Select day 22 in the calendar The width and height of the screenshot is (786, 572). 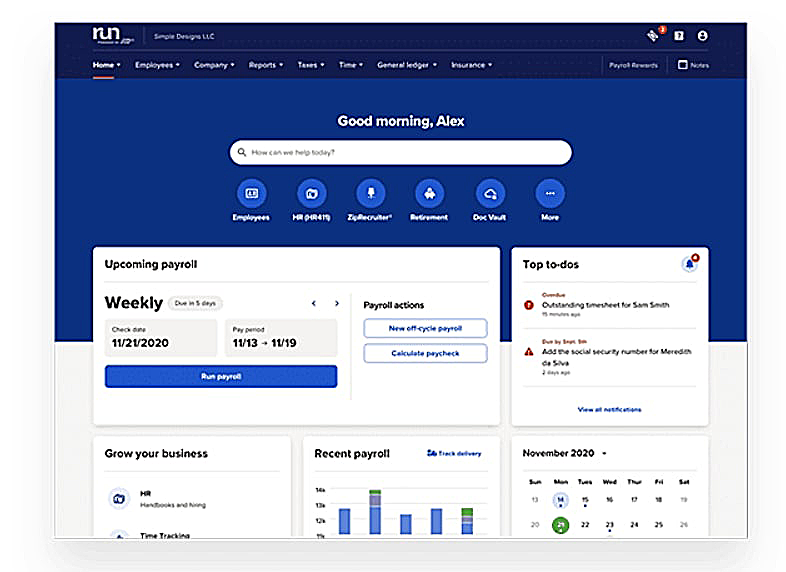585,525
